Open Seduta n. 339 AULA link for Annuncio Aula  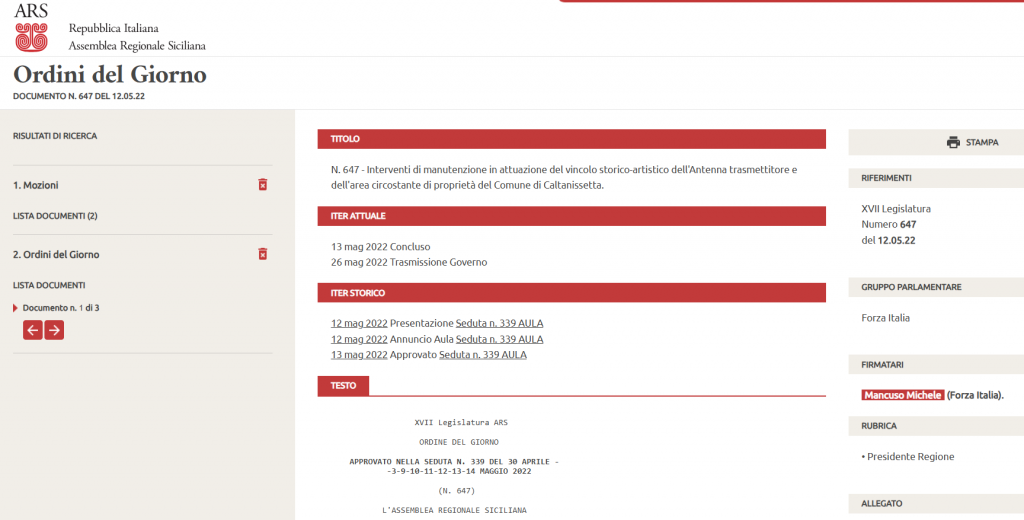(x=499, y=339)
